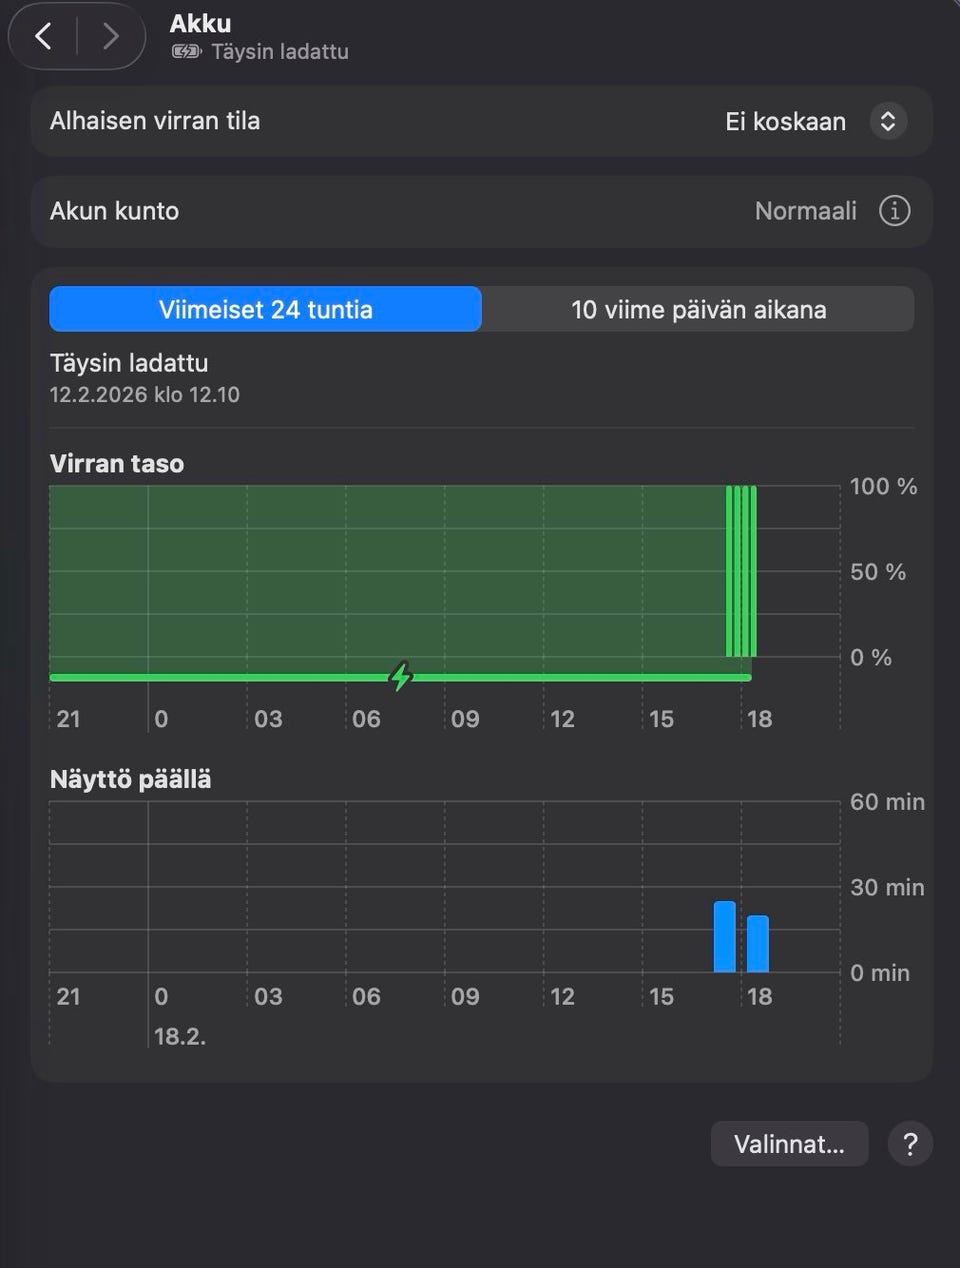Select Viimeiset 24 tuntia tab
960x1268 pixels.
coord(266,310)
